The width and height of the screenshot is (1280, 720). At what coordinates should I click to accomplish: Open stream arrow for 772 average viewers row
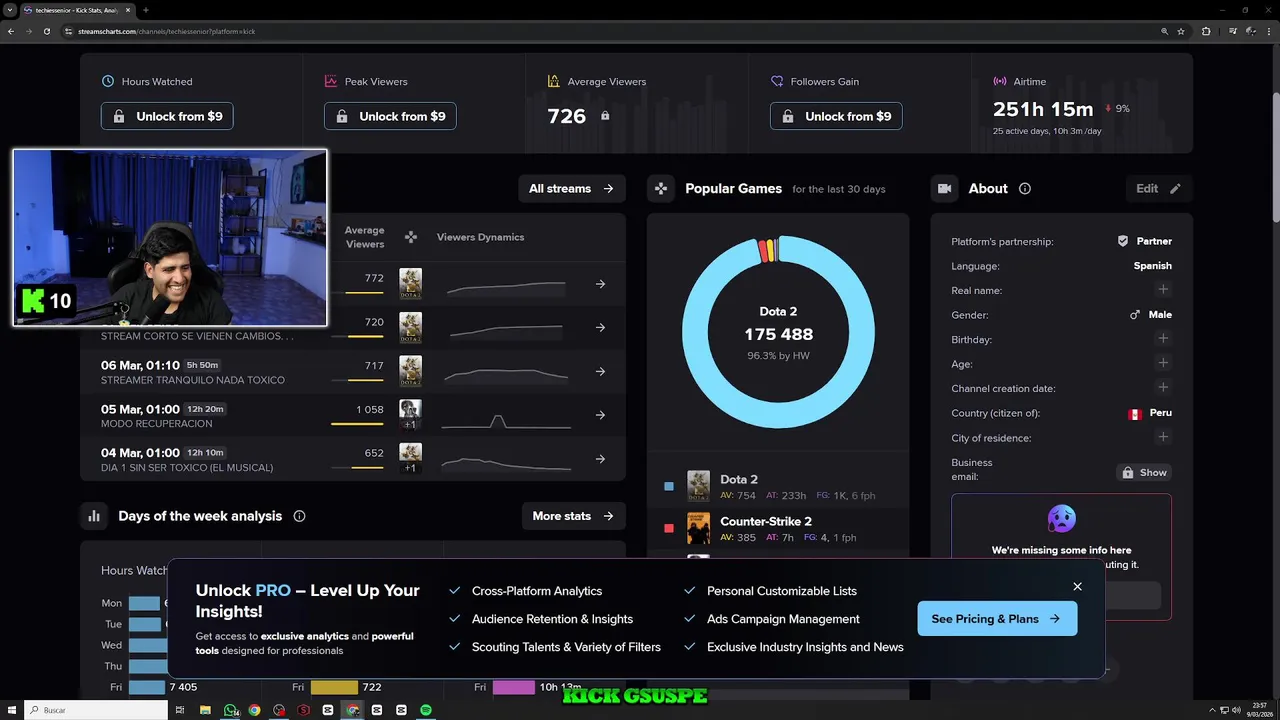point(600,284)
